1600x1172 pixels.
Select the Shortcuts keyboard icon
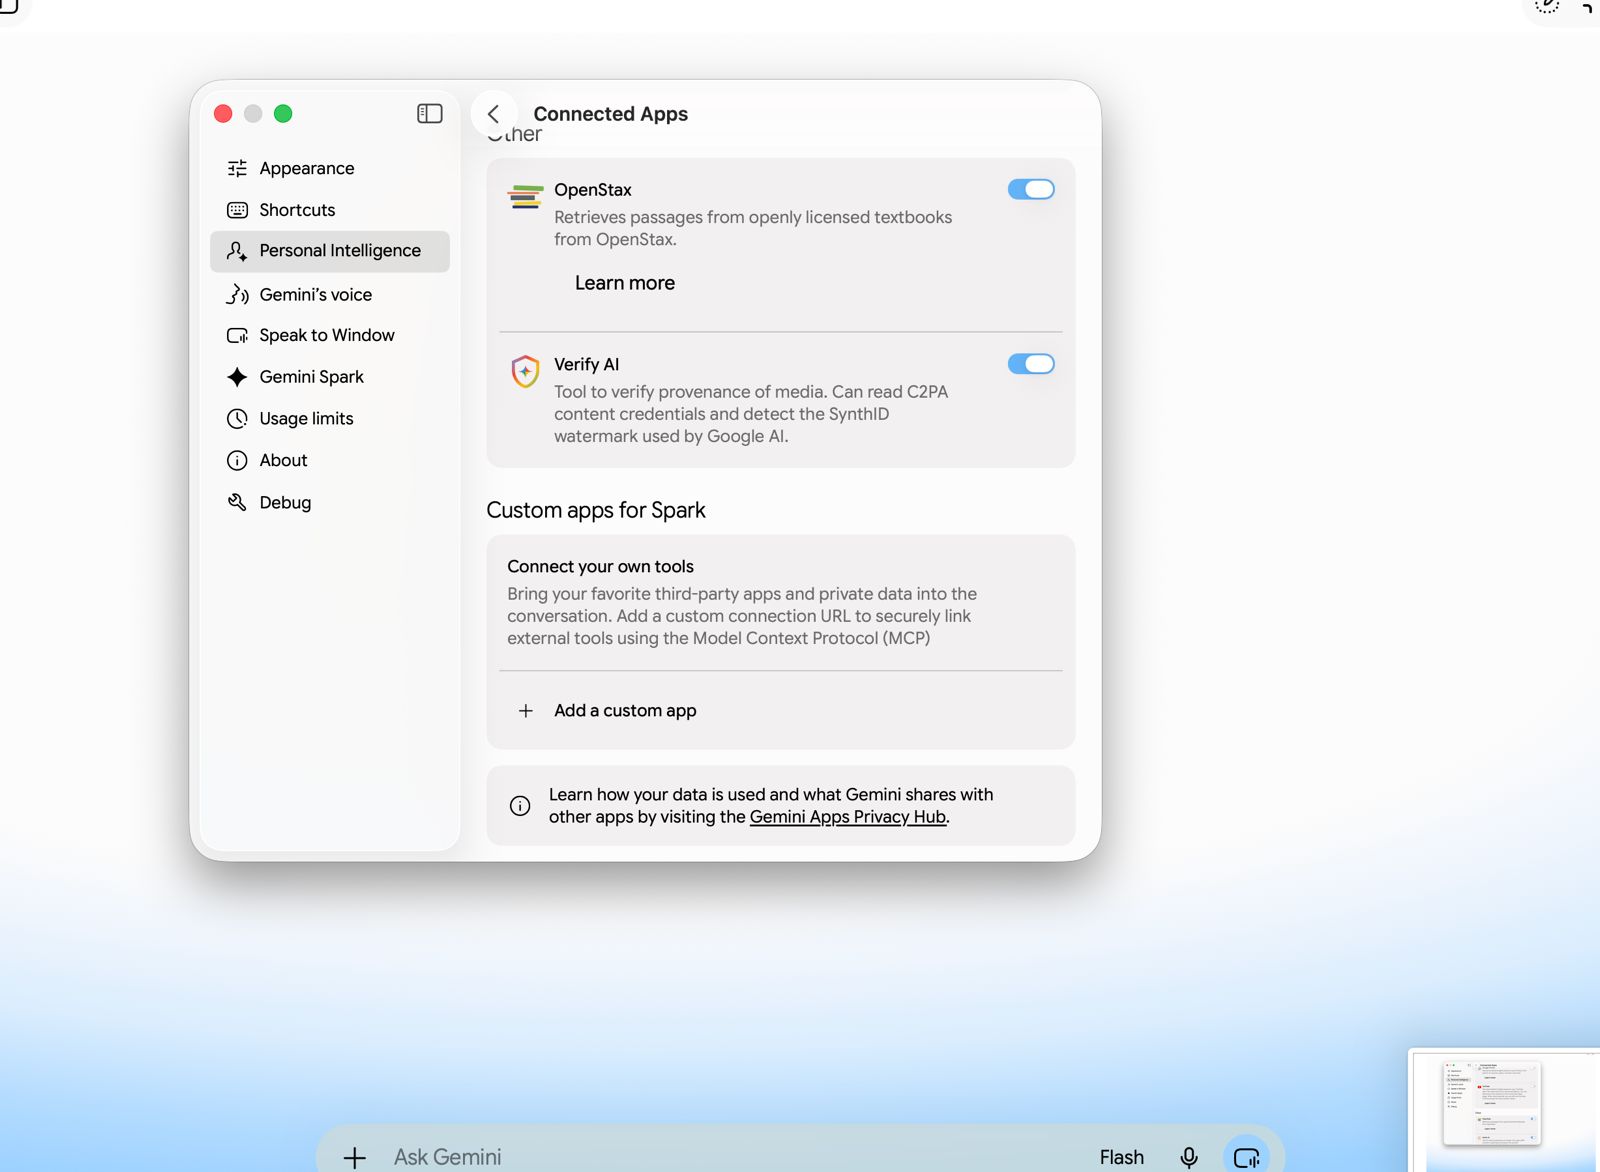(x=237, y=210)
